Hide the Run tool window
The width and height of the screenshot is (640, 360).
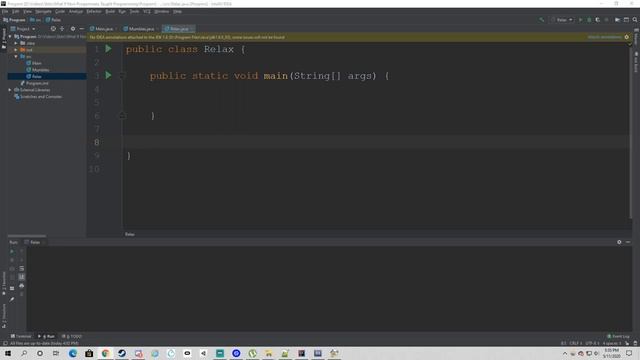tap(628, 242)
